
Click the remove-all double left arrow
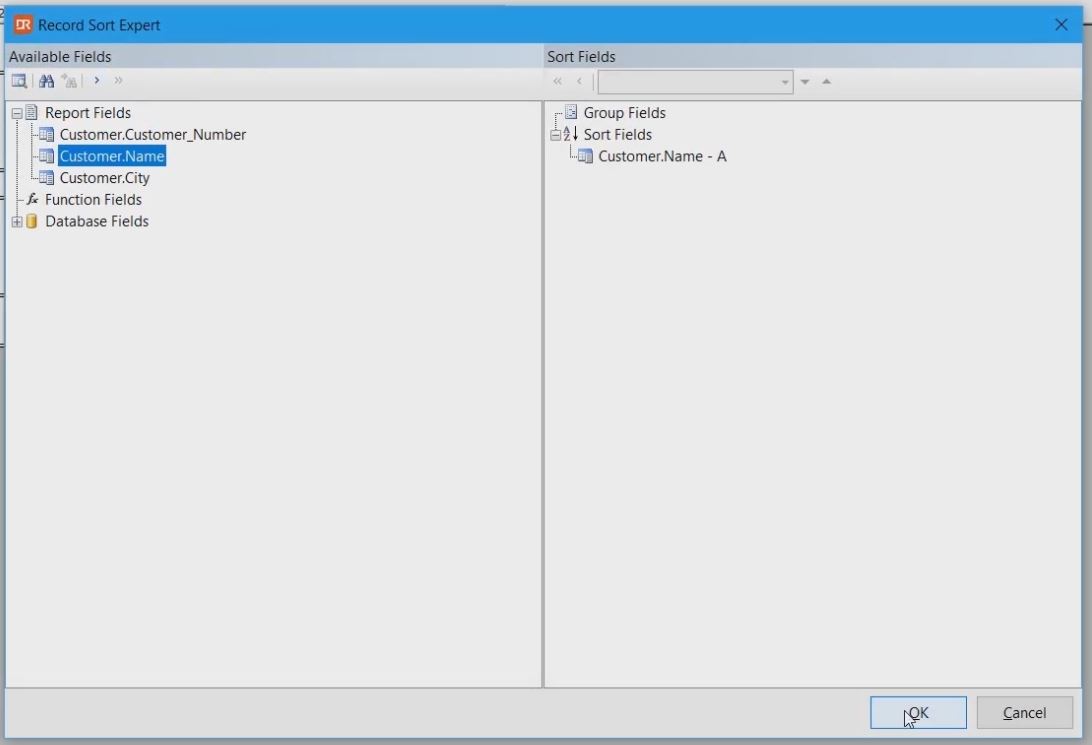(x=558, y=82)
